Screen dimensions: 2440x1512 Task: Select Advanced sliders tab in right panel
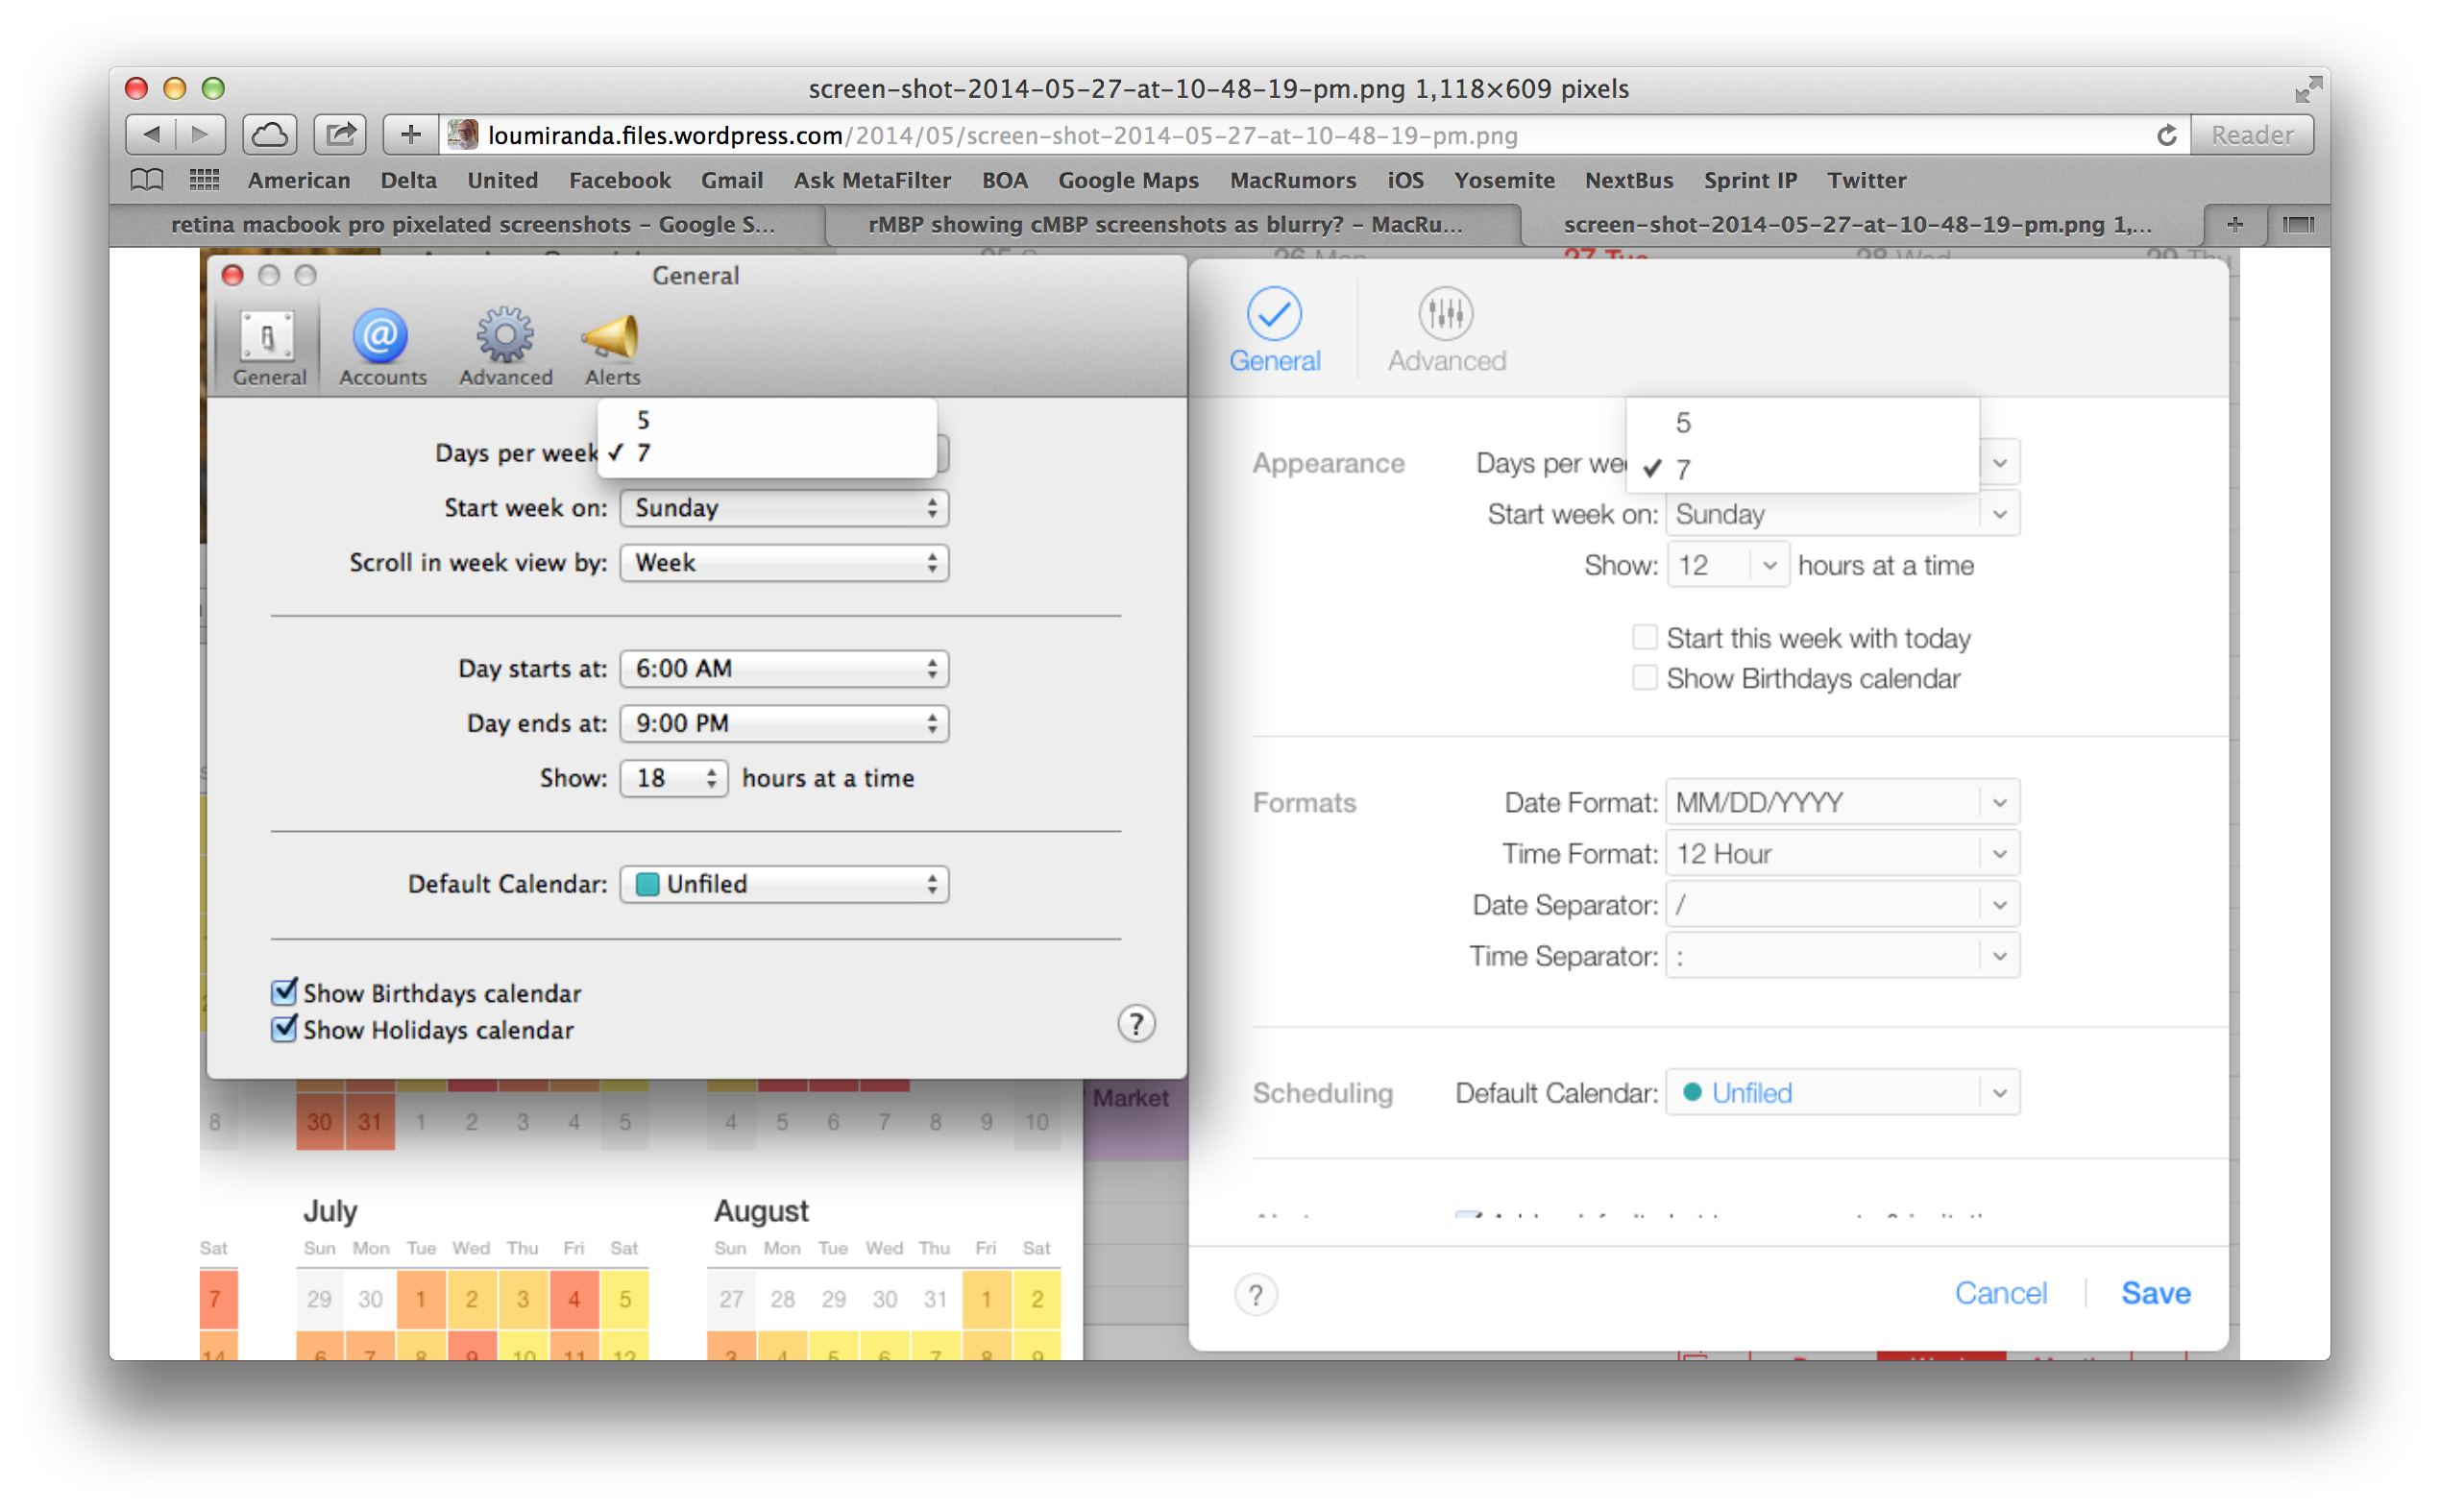[x=1446, y=330]
